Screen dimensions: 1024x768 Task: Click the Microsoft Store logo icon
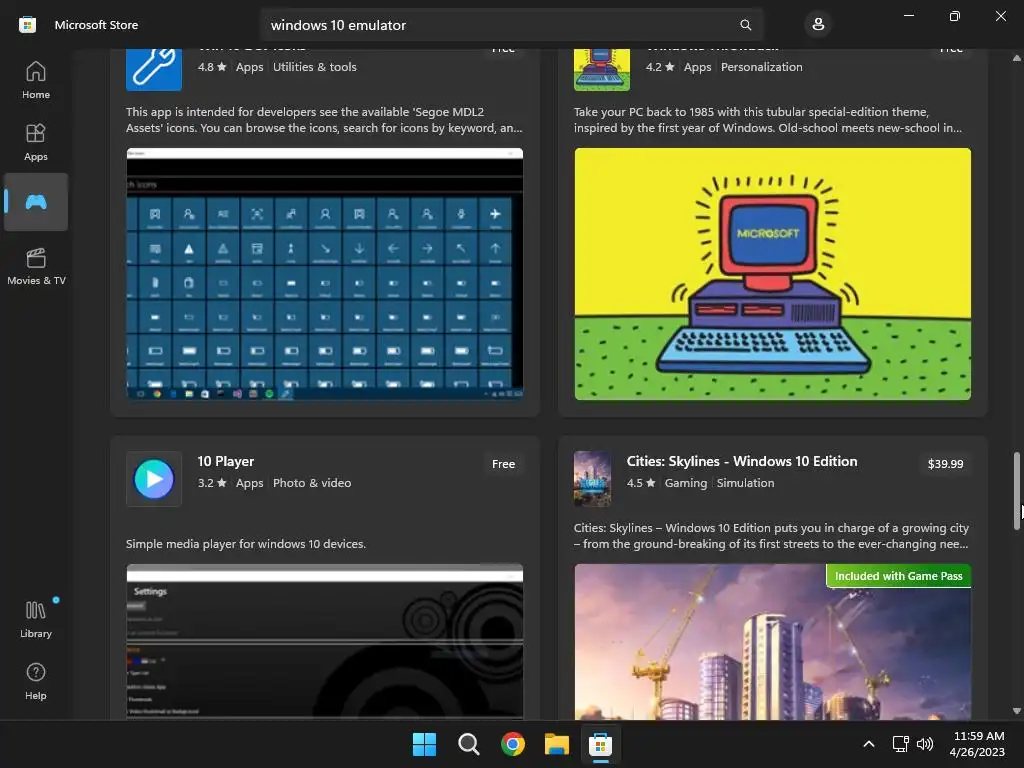(x=27, y=25)
